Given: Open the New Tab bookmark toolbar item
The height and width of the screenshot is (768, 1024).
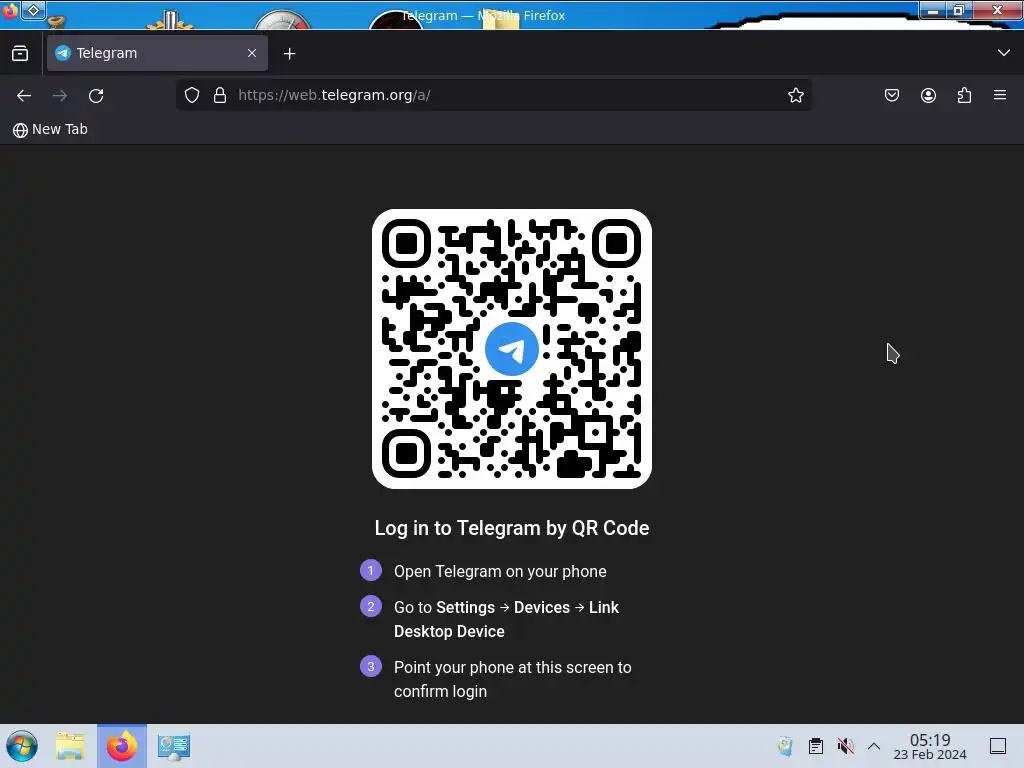Looking at the screenshot, I should click(50, 129).
